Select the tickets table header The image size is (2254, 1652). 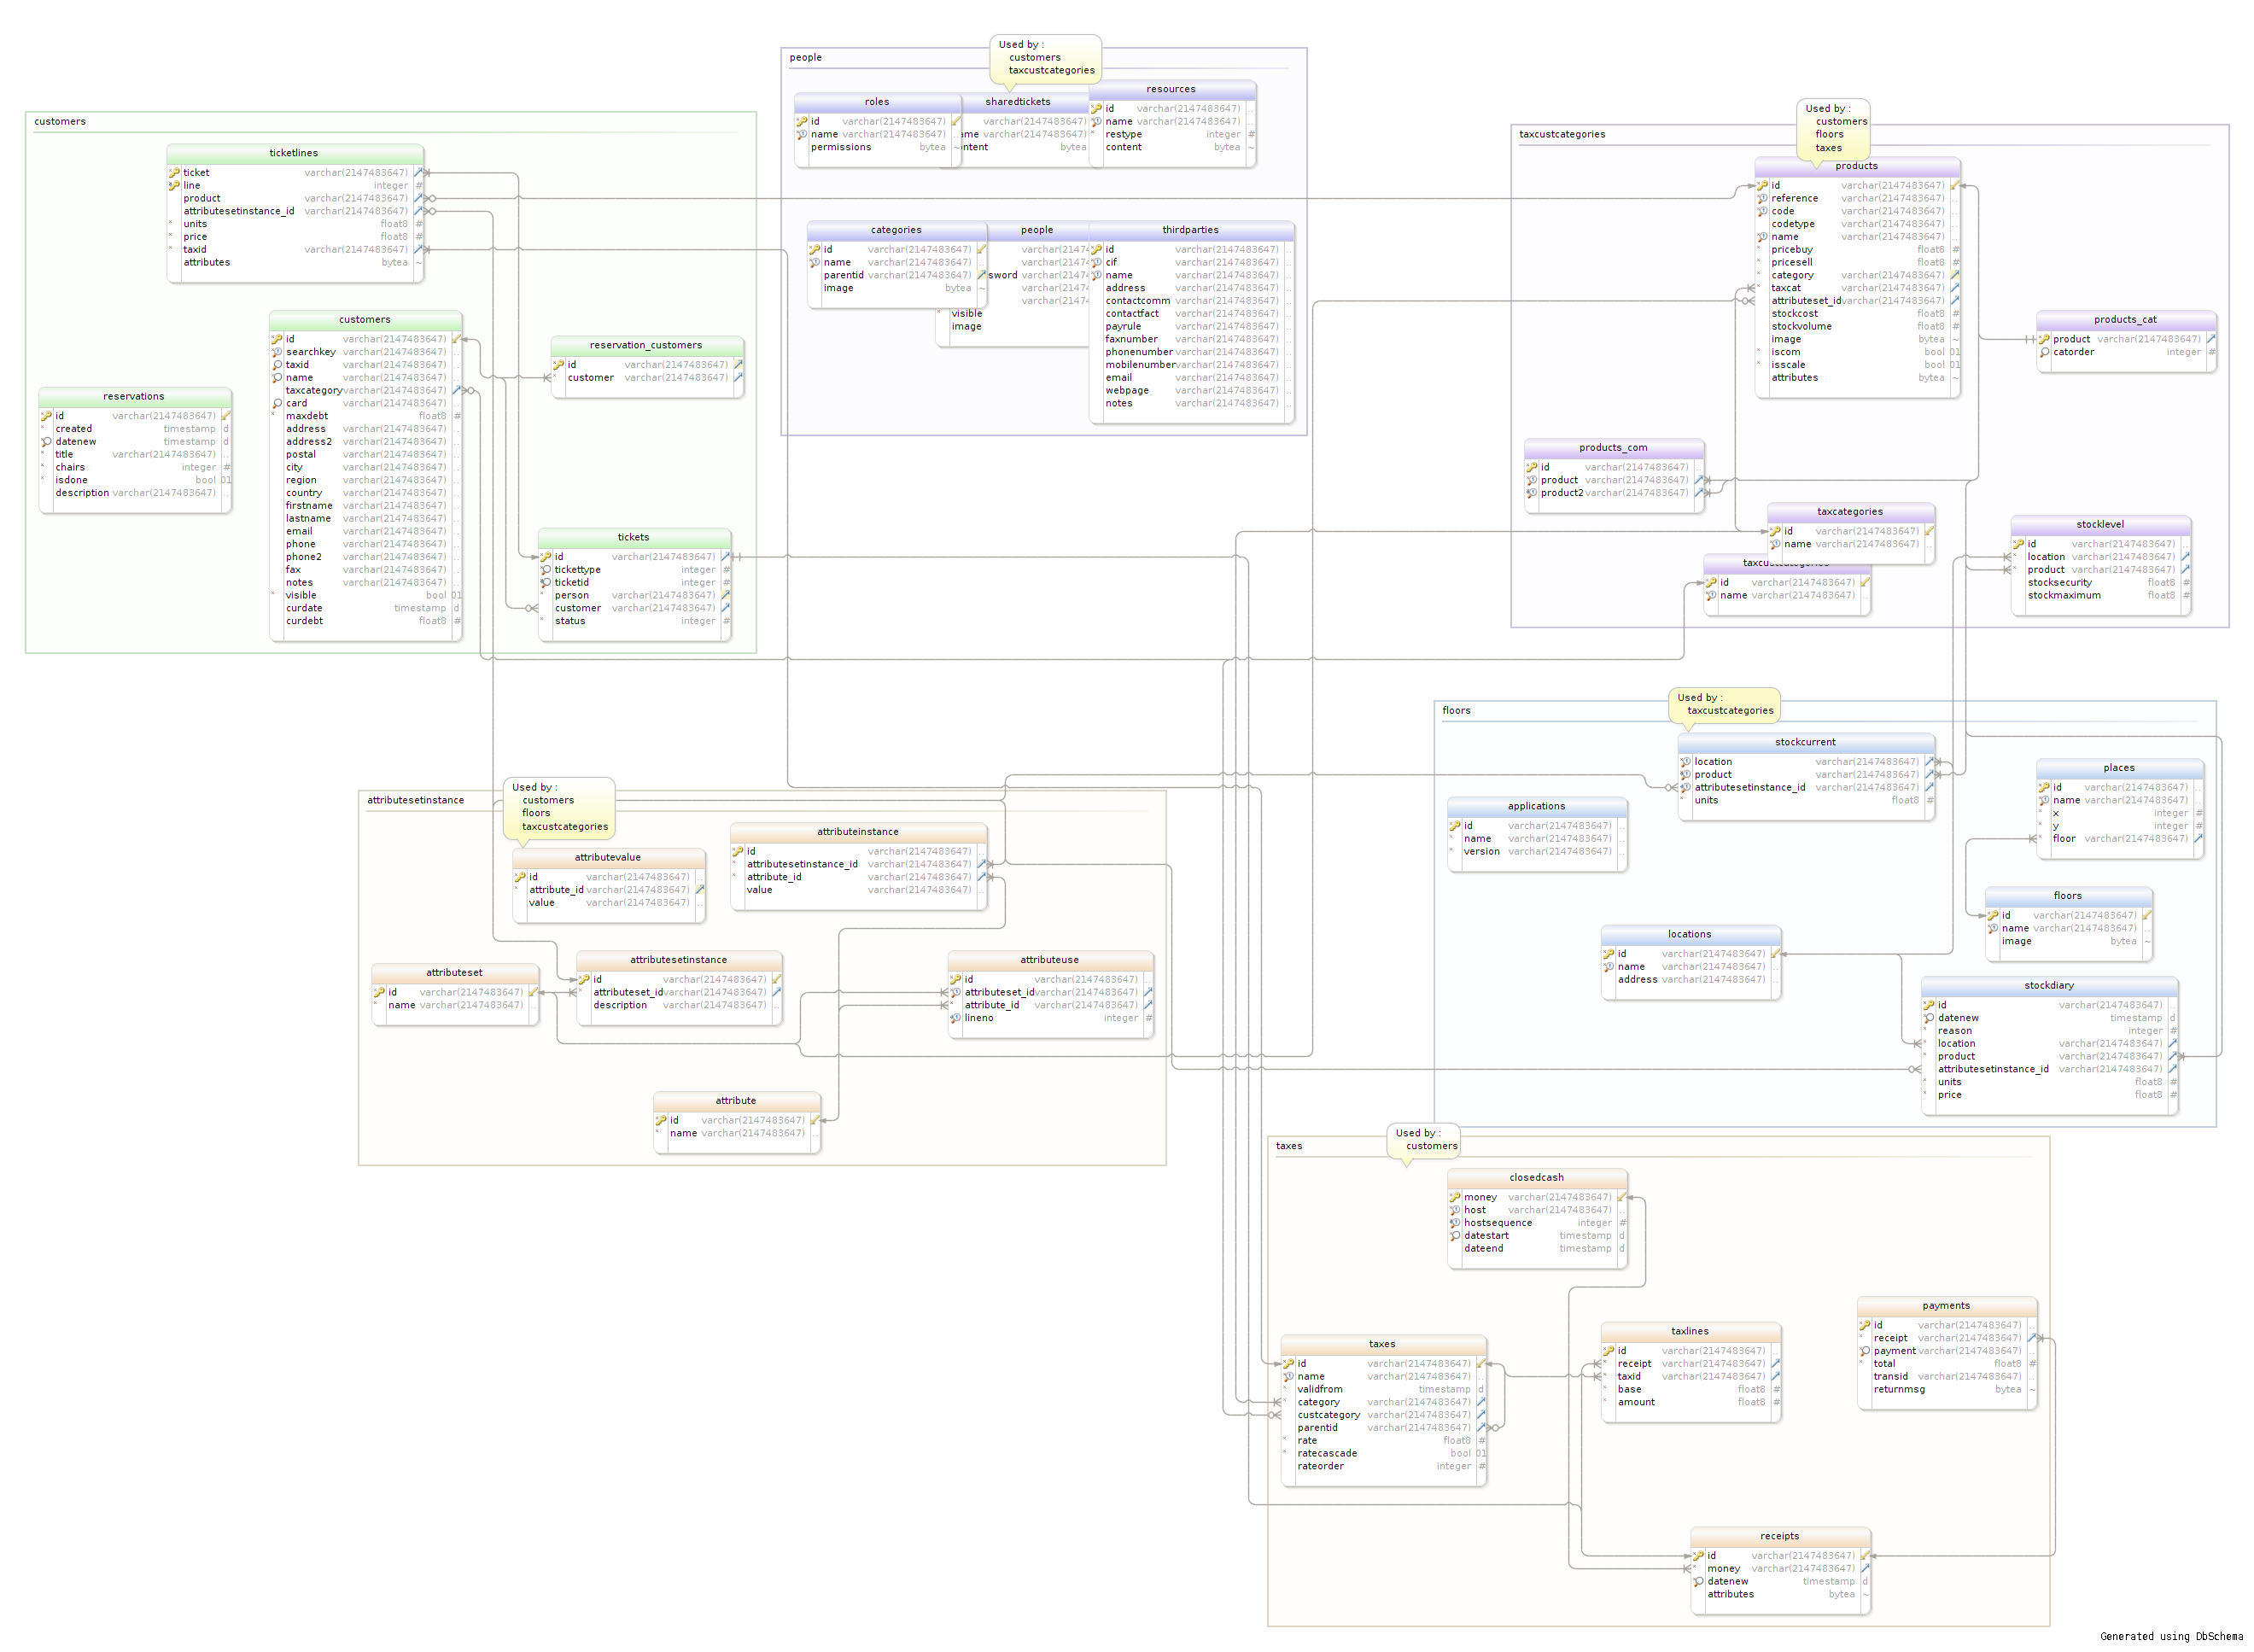pos(634,538)
